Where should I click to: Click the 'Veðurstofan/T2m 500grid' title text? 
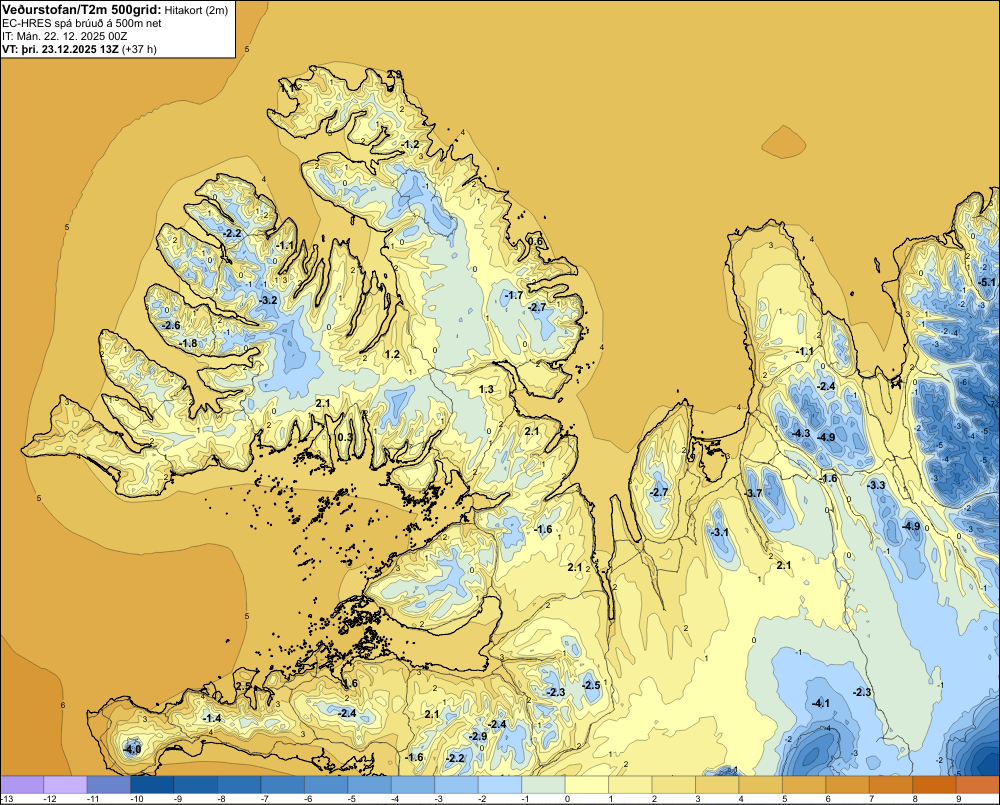pos(81,10)
